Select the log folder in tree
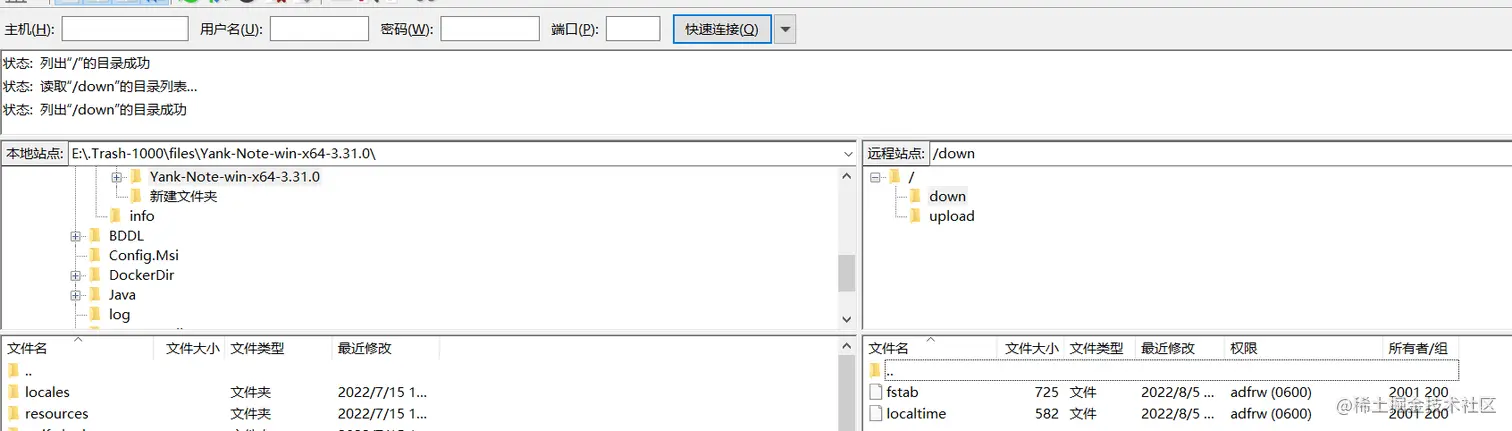 pos(119,314)
